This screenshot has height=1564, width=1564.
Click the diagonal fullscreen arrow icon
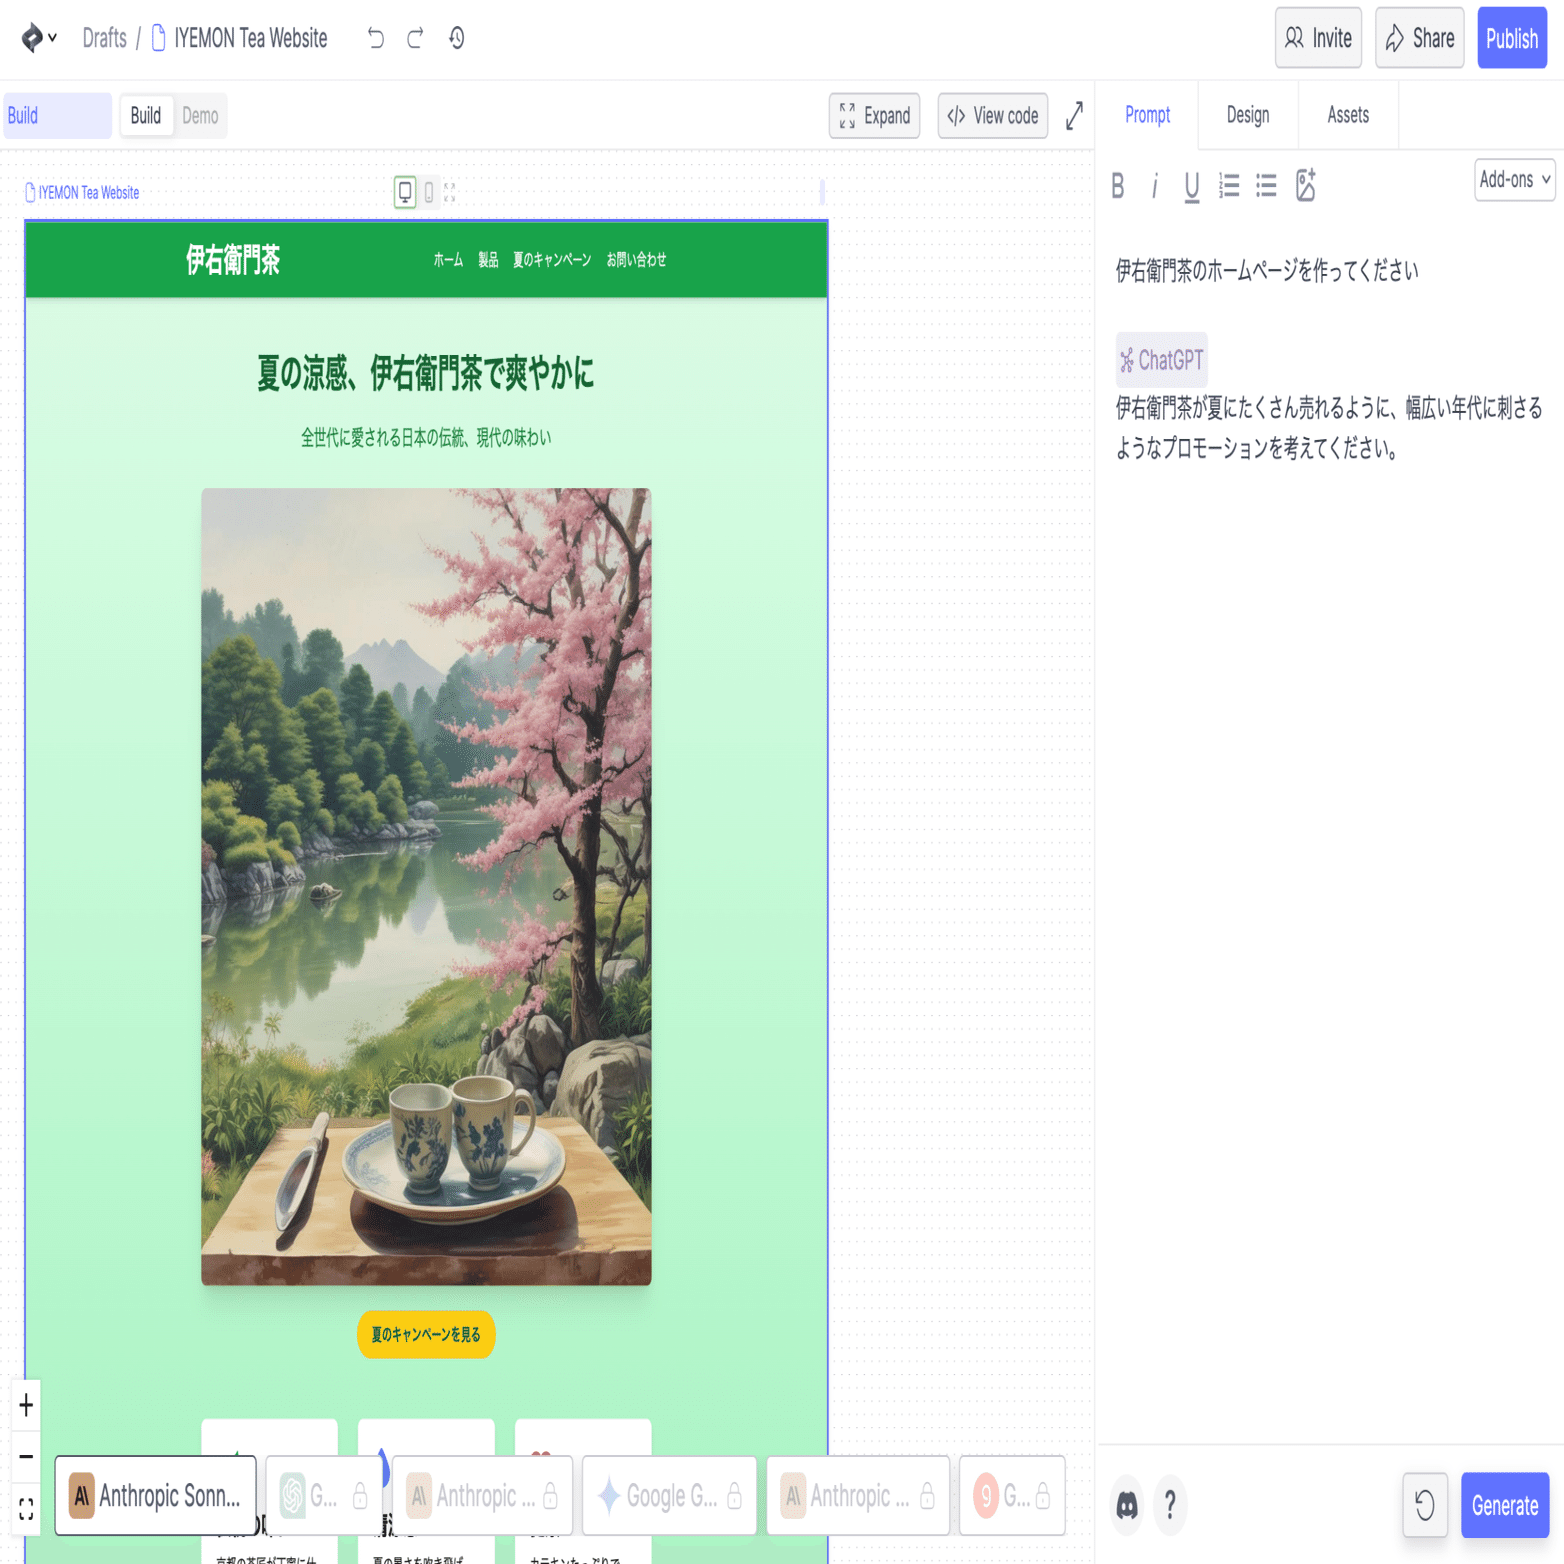pyautogui.click(x=1074, y=116)
